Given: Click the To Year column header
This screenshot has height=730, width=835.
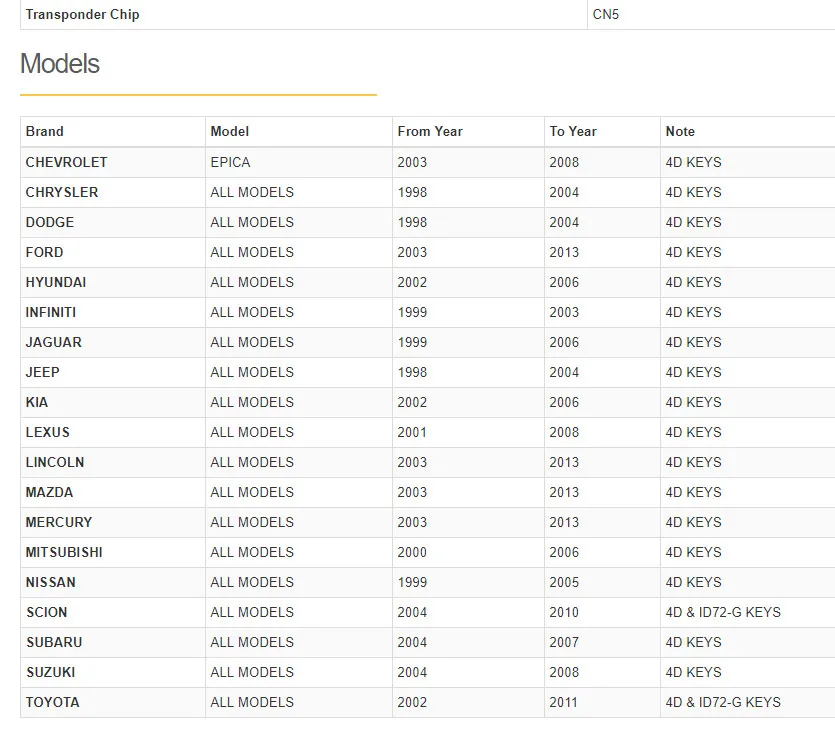Looking at the screenshot, I should click(573, 131).
